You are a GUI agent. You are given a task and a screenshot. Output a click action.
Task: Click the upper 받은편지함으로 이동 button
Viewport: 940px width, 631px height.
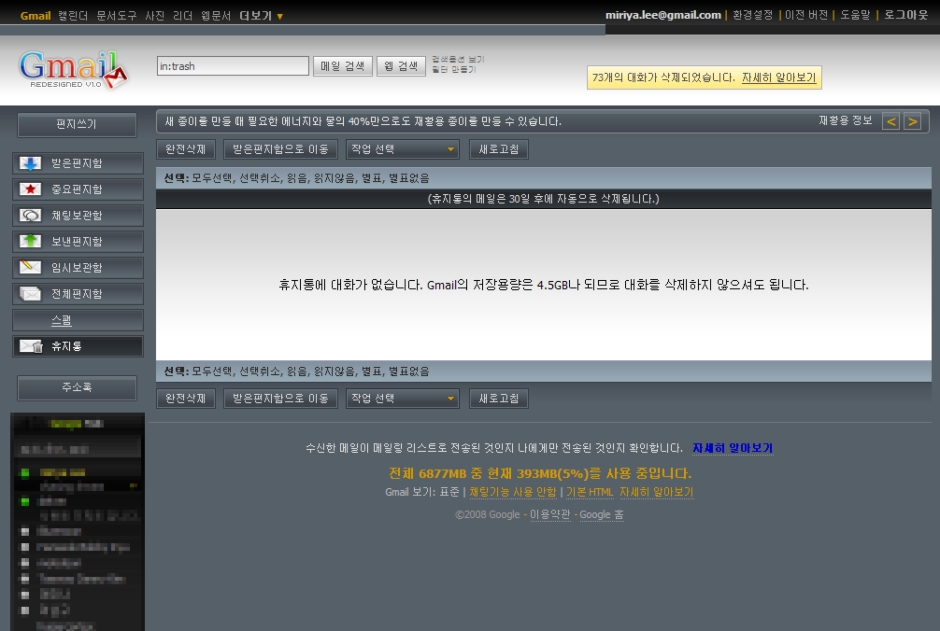281,149
